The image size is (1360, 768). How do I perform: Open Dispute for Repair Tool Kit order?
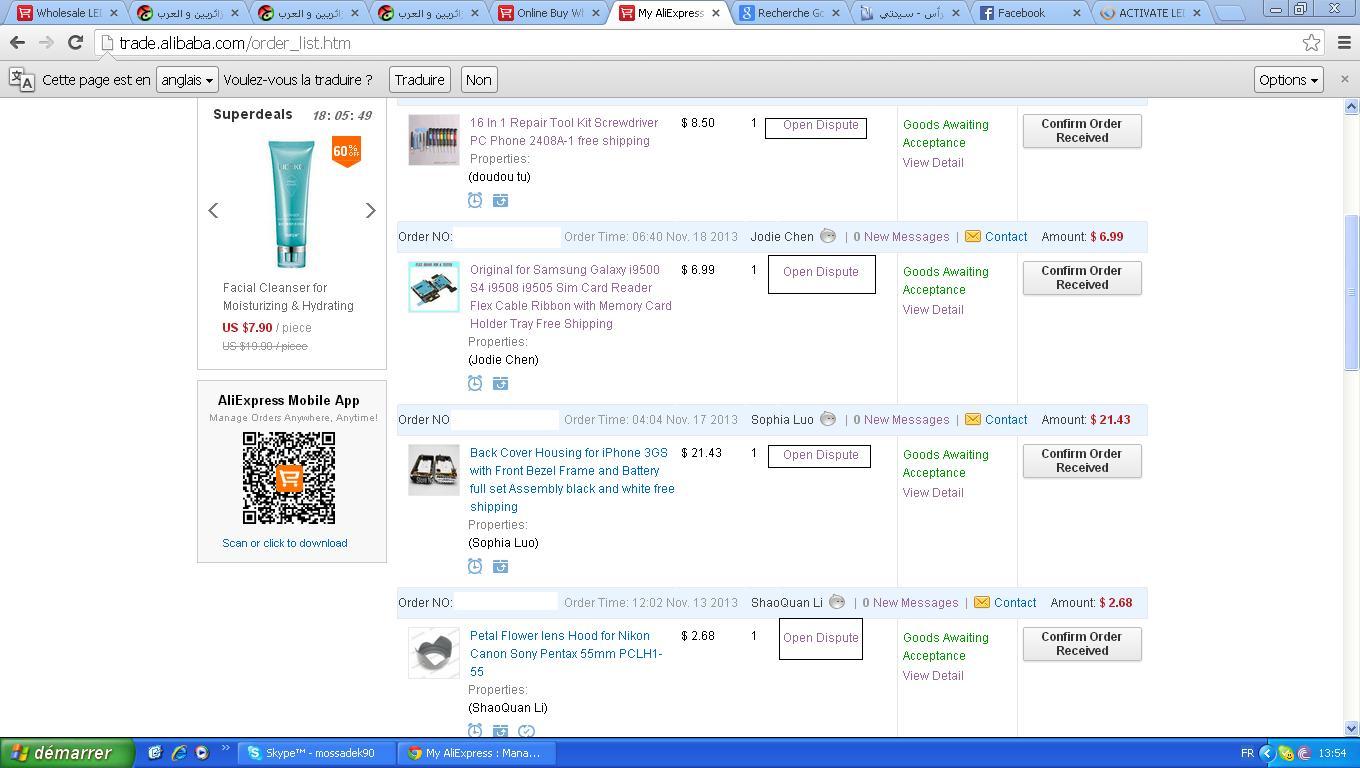click(820, 125)
